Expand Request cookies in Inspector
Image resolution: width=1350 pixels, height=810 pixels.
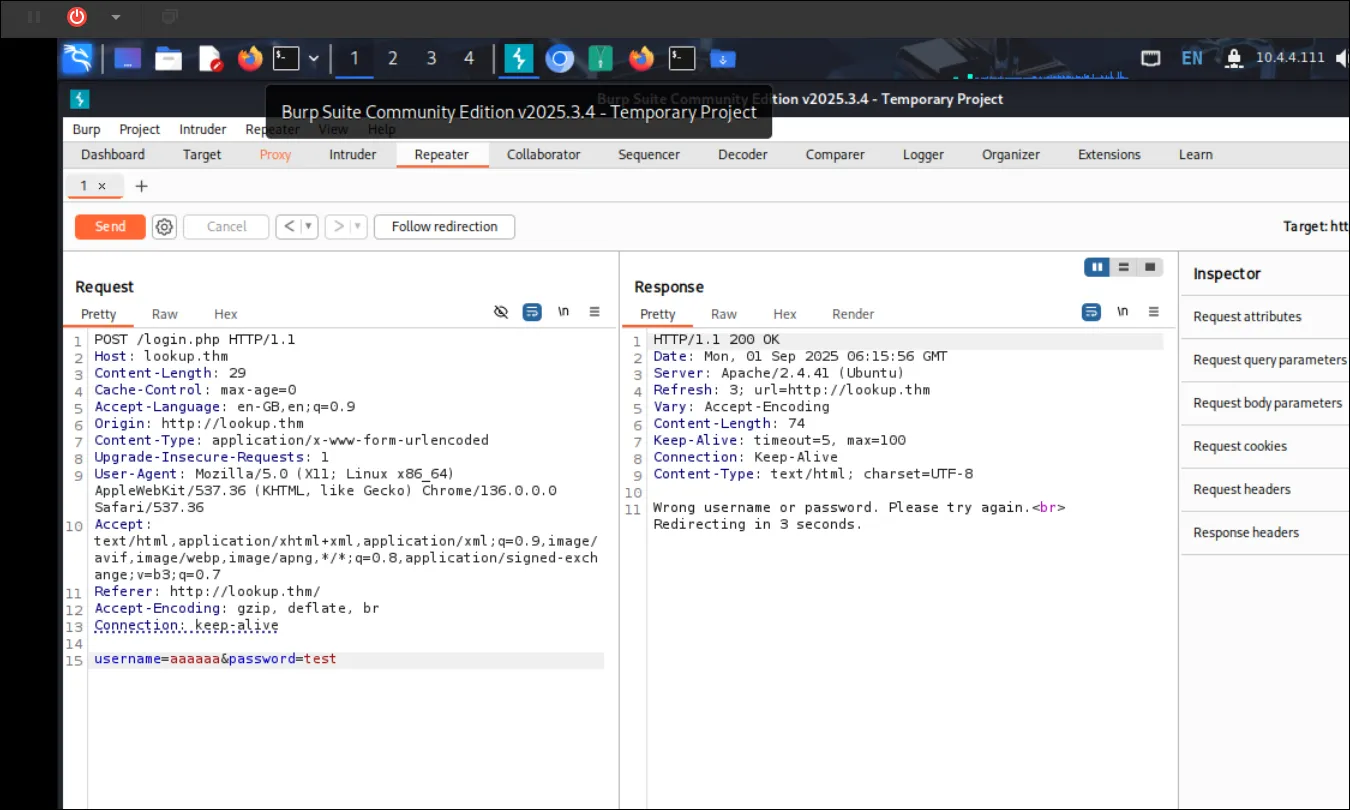(x=1265, y=446)
